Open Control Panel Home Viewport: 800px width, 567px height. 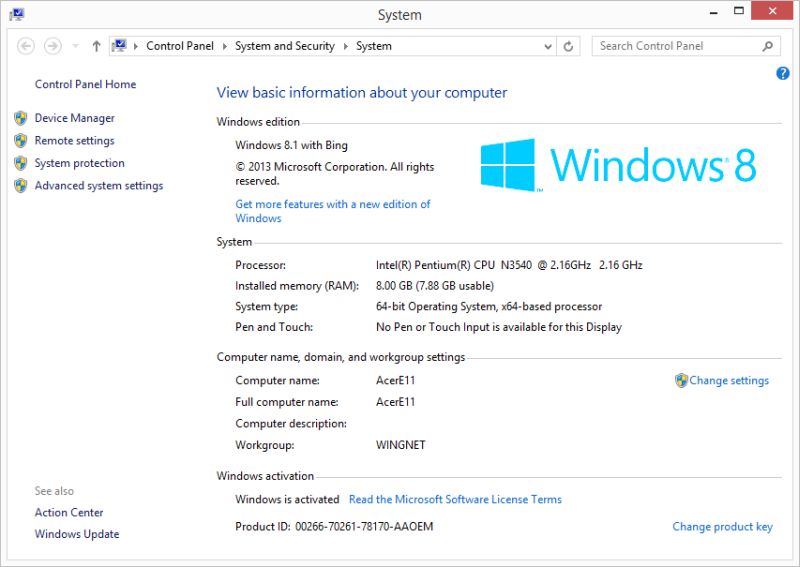coord(85,84)
